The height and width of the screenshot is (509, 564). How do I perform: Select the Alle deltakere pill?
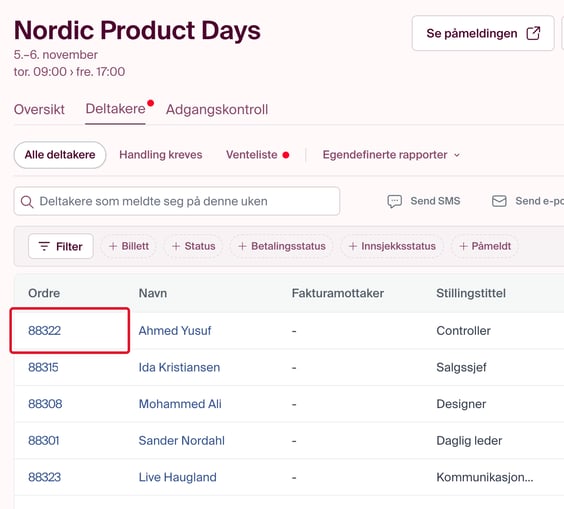[60, 155]
